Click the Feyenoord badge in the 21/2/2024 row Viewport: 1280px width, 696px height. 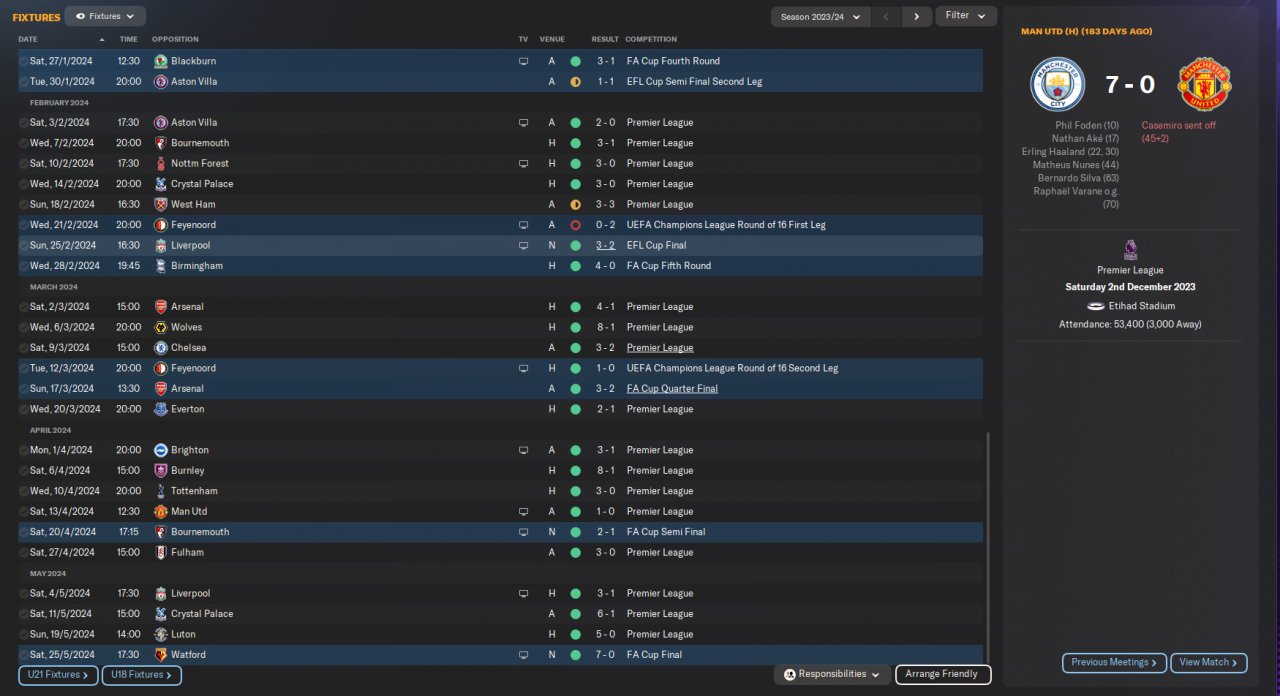coord(160,225)
